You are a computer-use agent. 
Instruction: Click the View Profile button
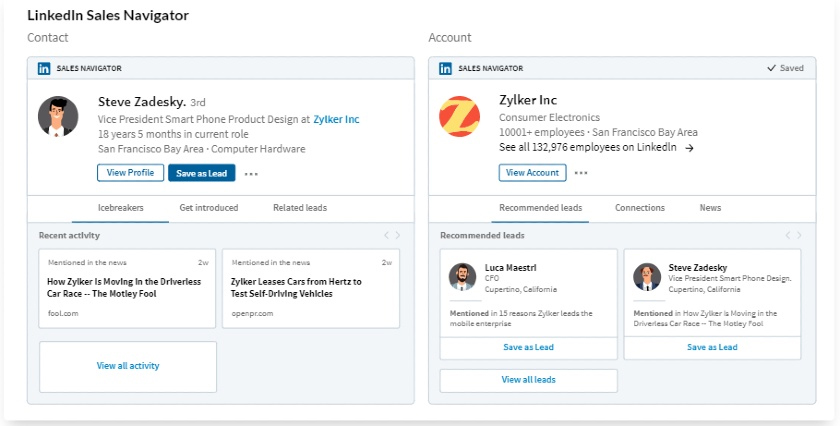[x=130, y=173]
